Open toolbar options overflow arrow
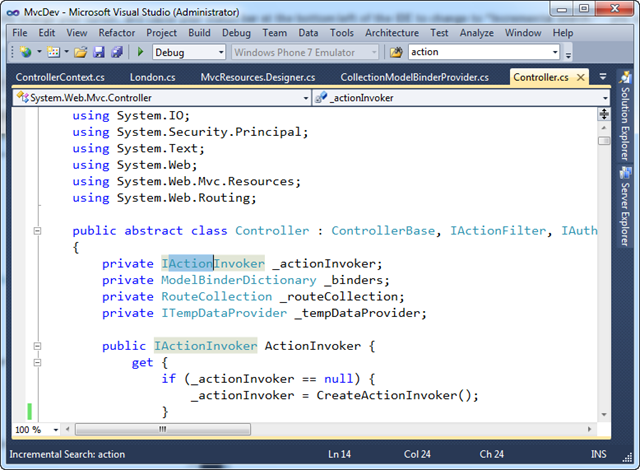Image resolution: width=640 pixels, height=470 pixels. (568, 54)
